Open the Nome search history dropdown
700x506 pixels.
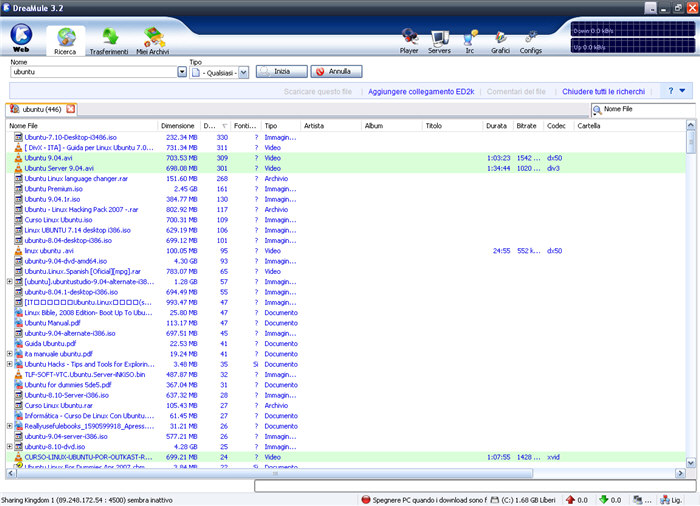point(182,72)
